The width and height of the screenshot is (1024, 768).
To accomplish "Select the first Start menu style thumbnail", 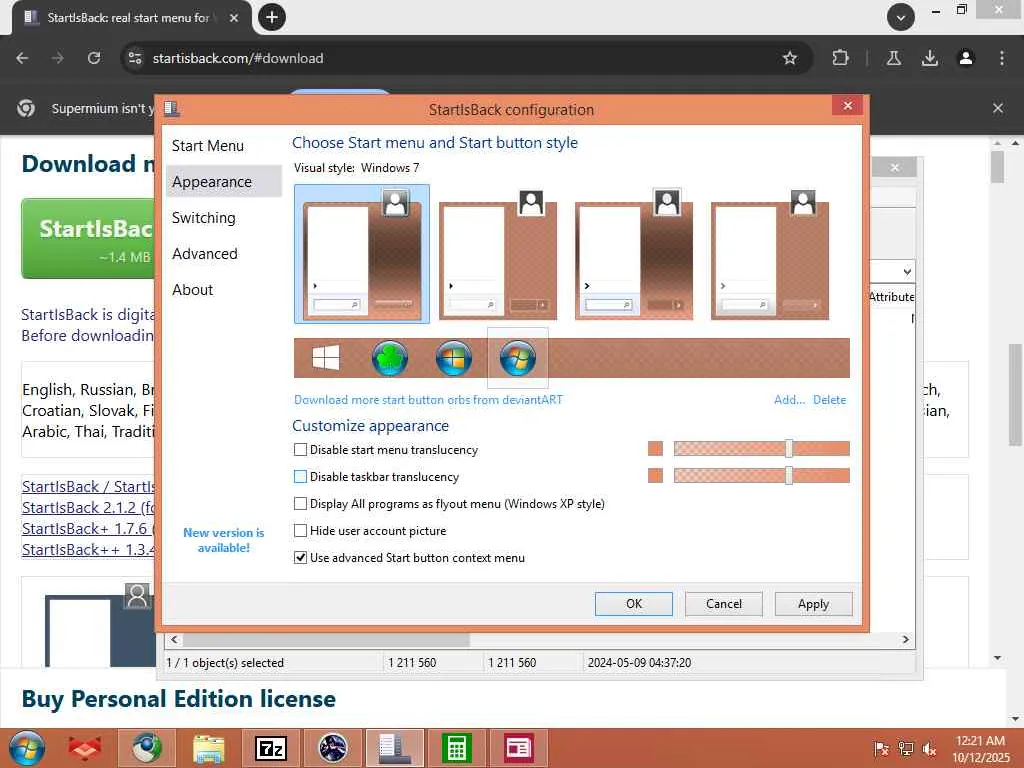I will click(362, 254).
